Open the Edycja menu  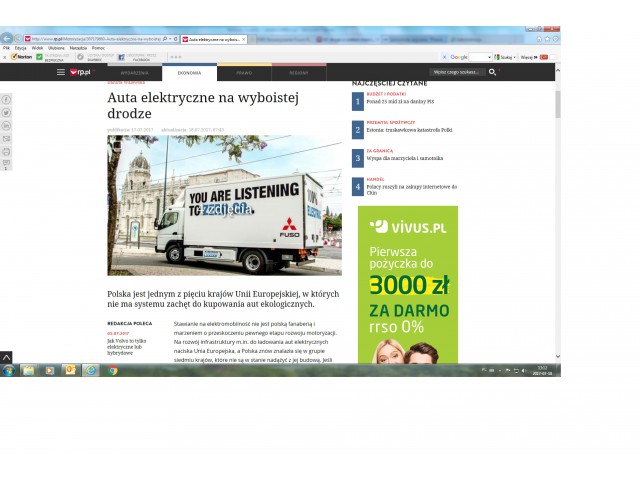pos(20,47)
